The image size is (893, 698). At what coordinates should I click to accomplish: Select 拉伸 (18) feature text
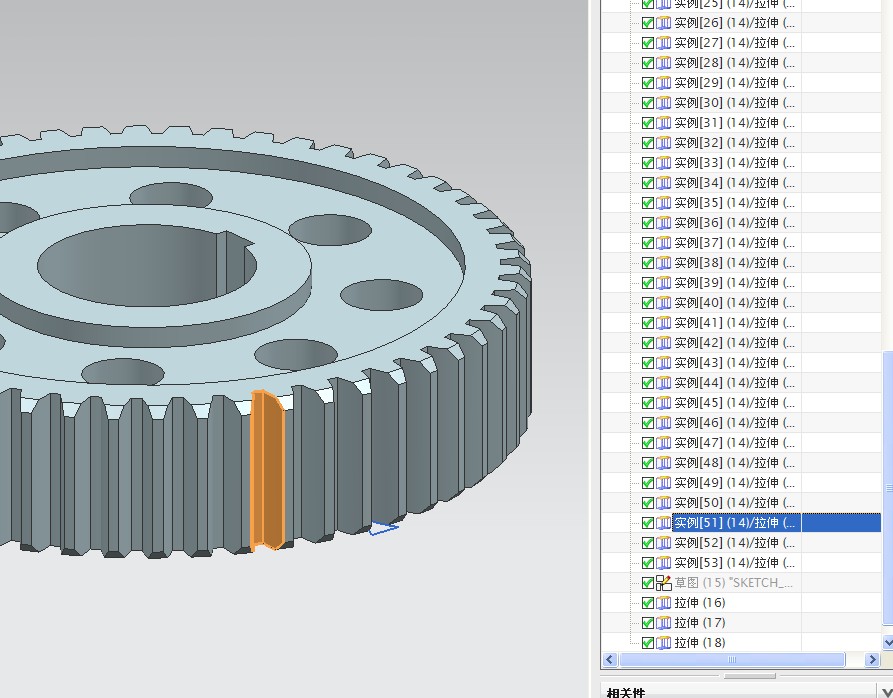tap(700, 643)
